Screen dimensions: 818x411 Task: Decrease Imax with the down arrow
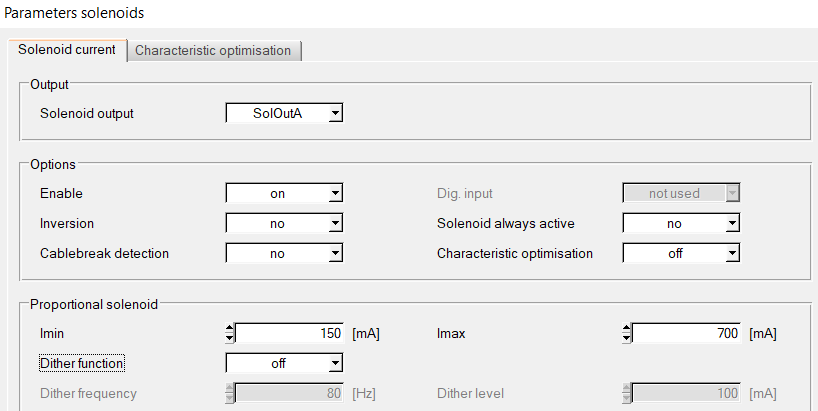(627, 339)
